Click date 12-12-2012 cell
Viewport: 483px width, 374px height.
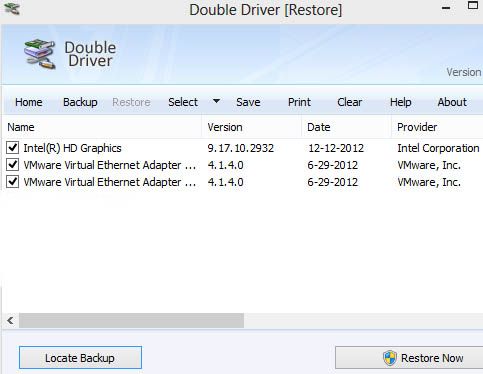(336, 148)
